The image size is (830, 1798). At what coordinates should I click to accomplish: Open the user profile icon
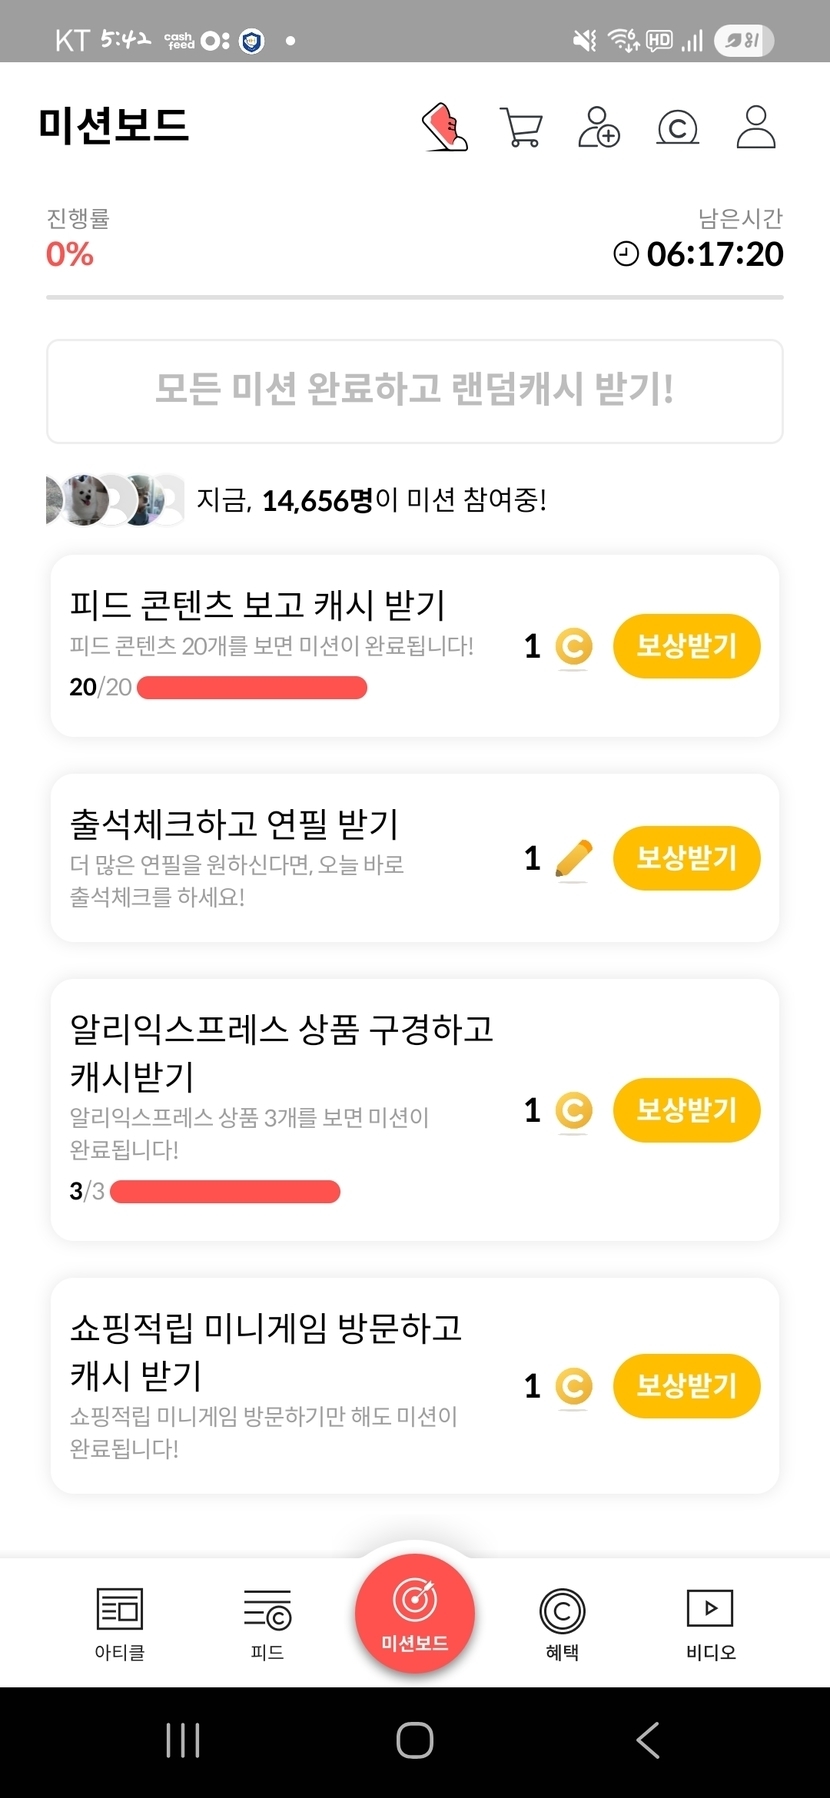click(756, 127)
